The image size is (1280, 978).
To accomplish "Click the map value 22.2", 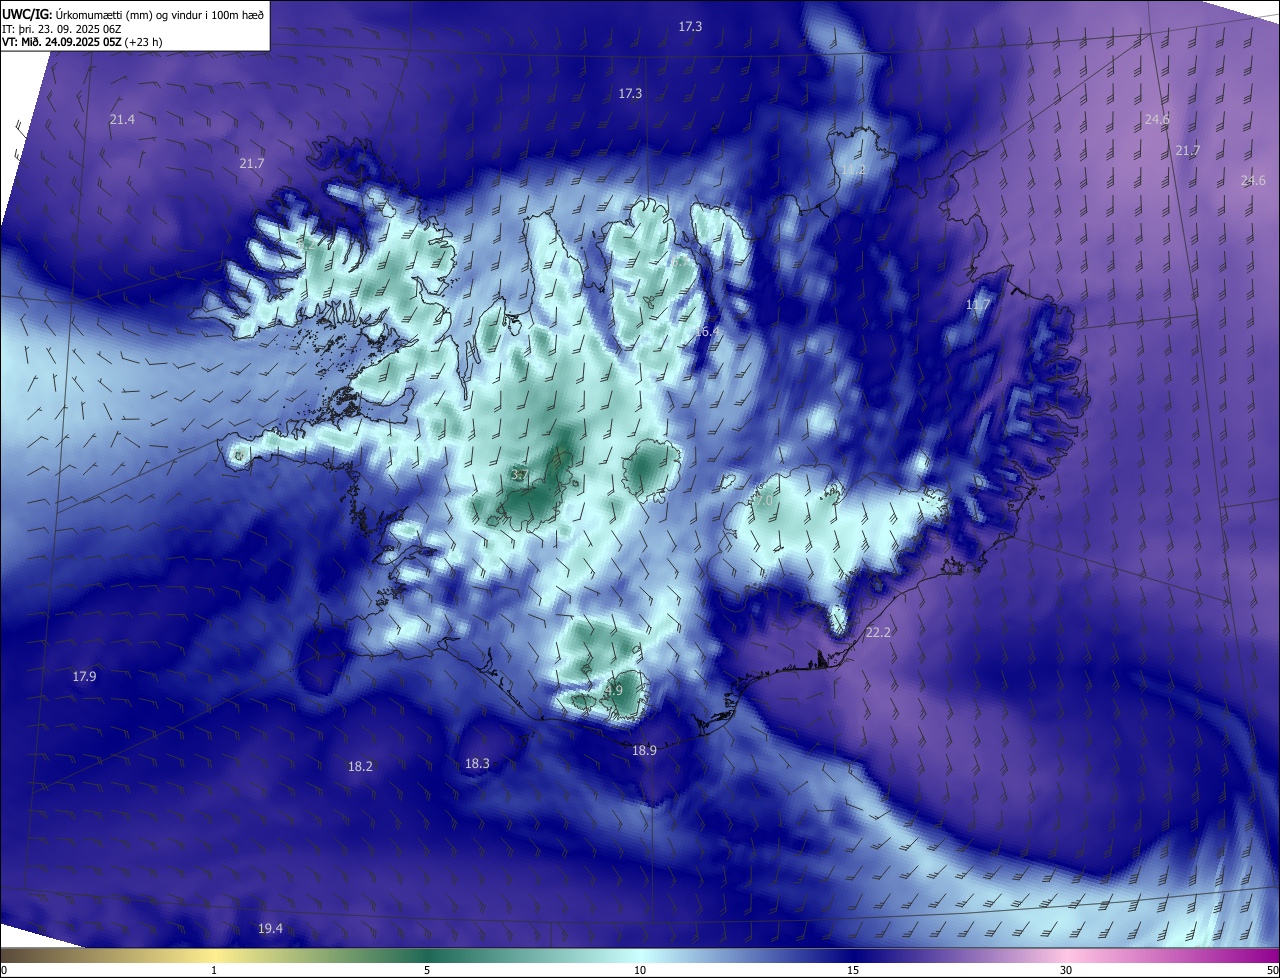I will pyautogui.click(x=878, y=633).
